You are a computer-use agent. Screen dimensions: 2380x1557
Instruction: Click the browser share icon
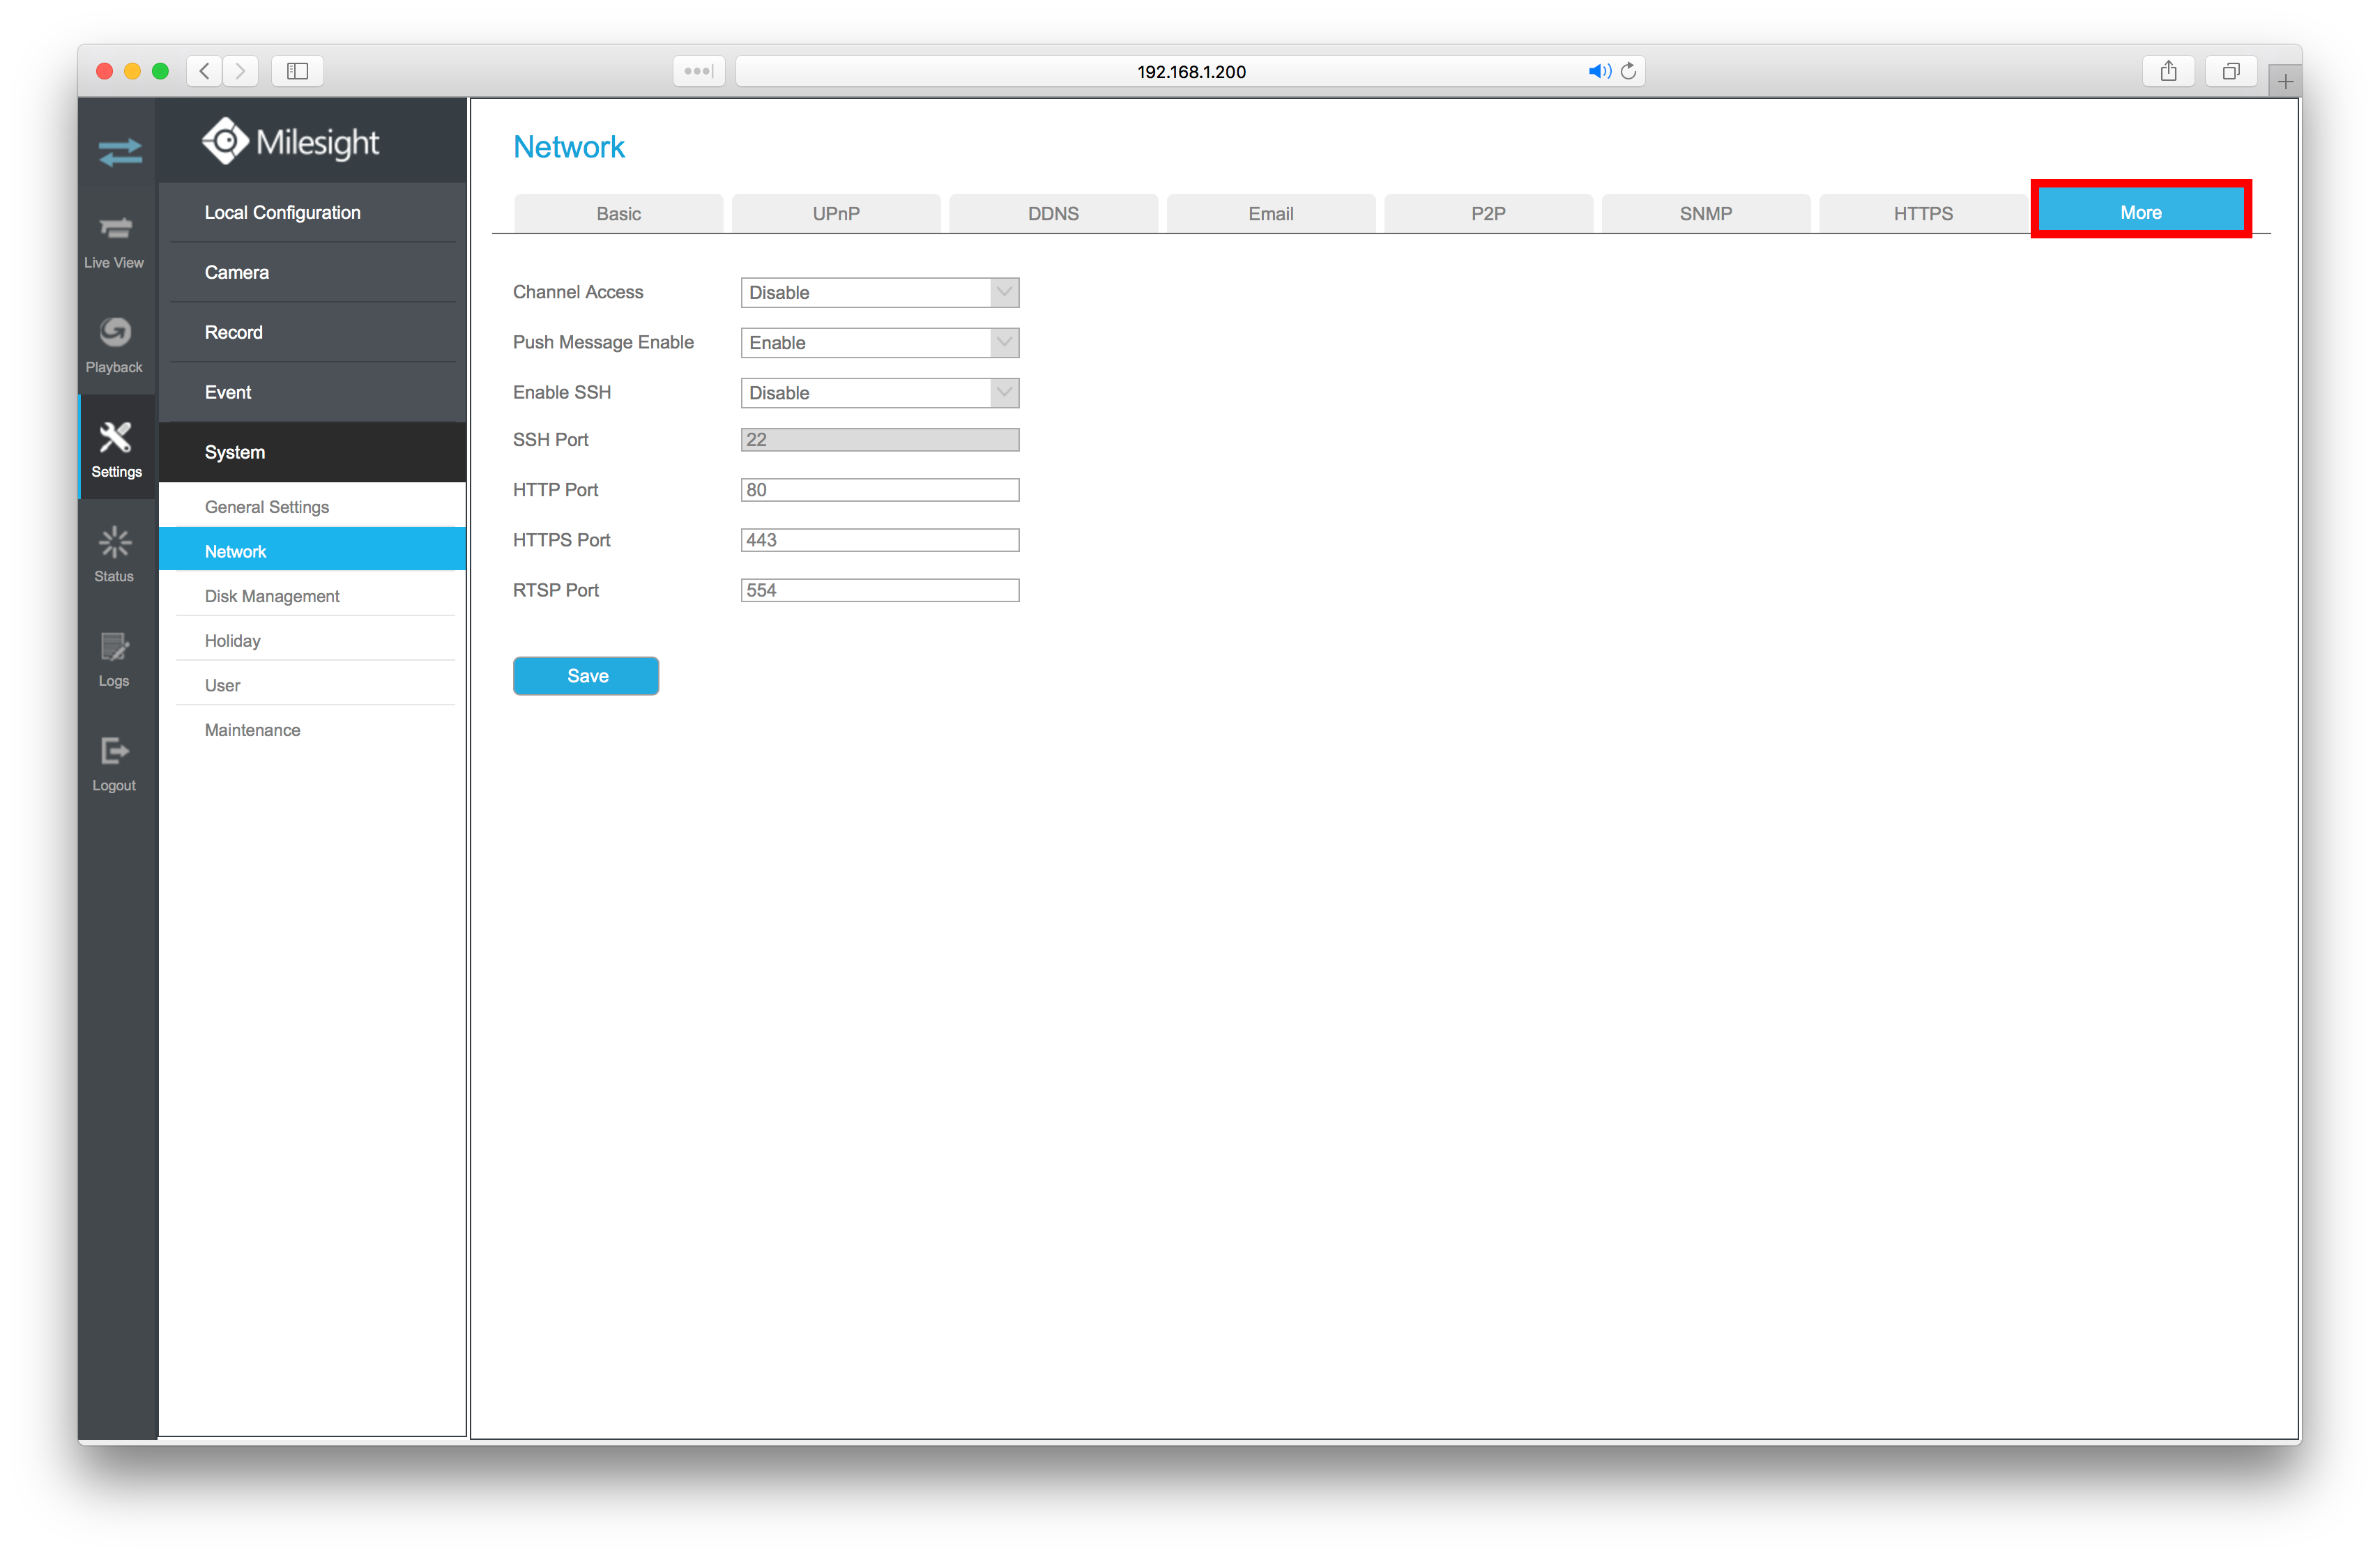point(2167,71)
